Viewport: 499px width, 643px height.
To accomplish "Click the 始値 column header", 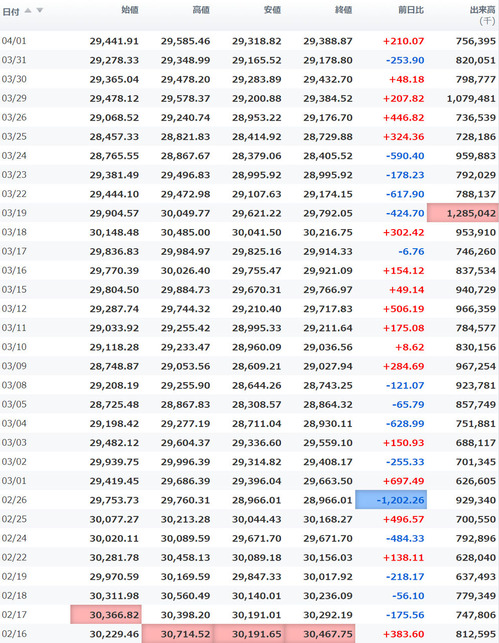I will [130, 10].
